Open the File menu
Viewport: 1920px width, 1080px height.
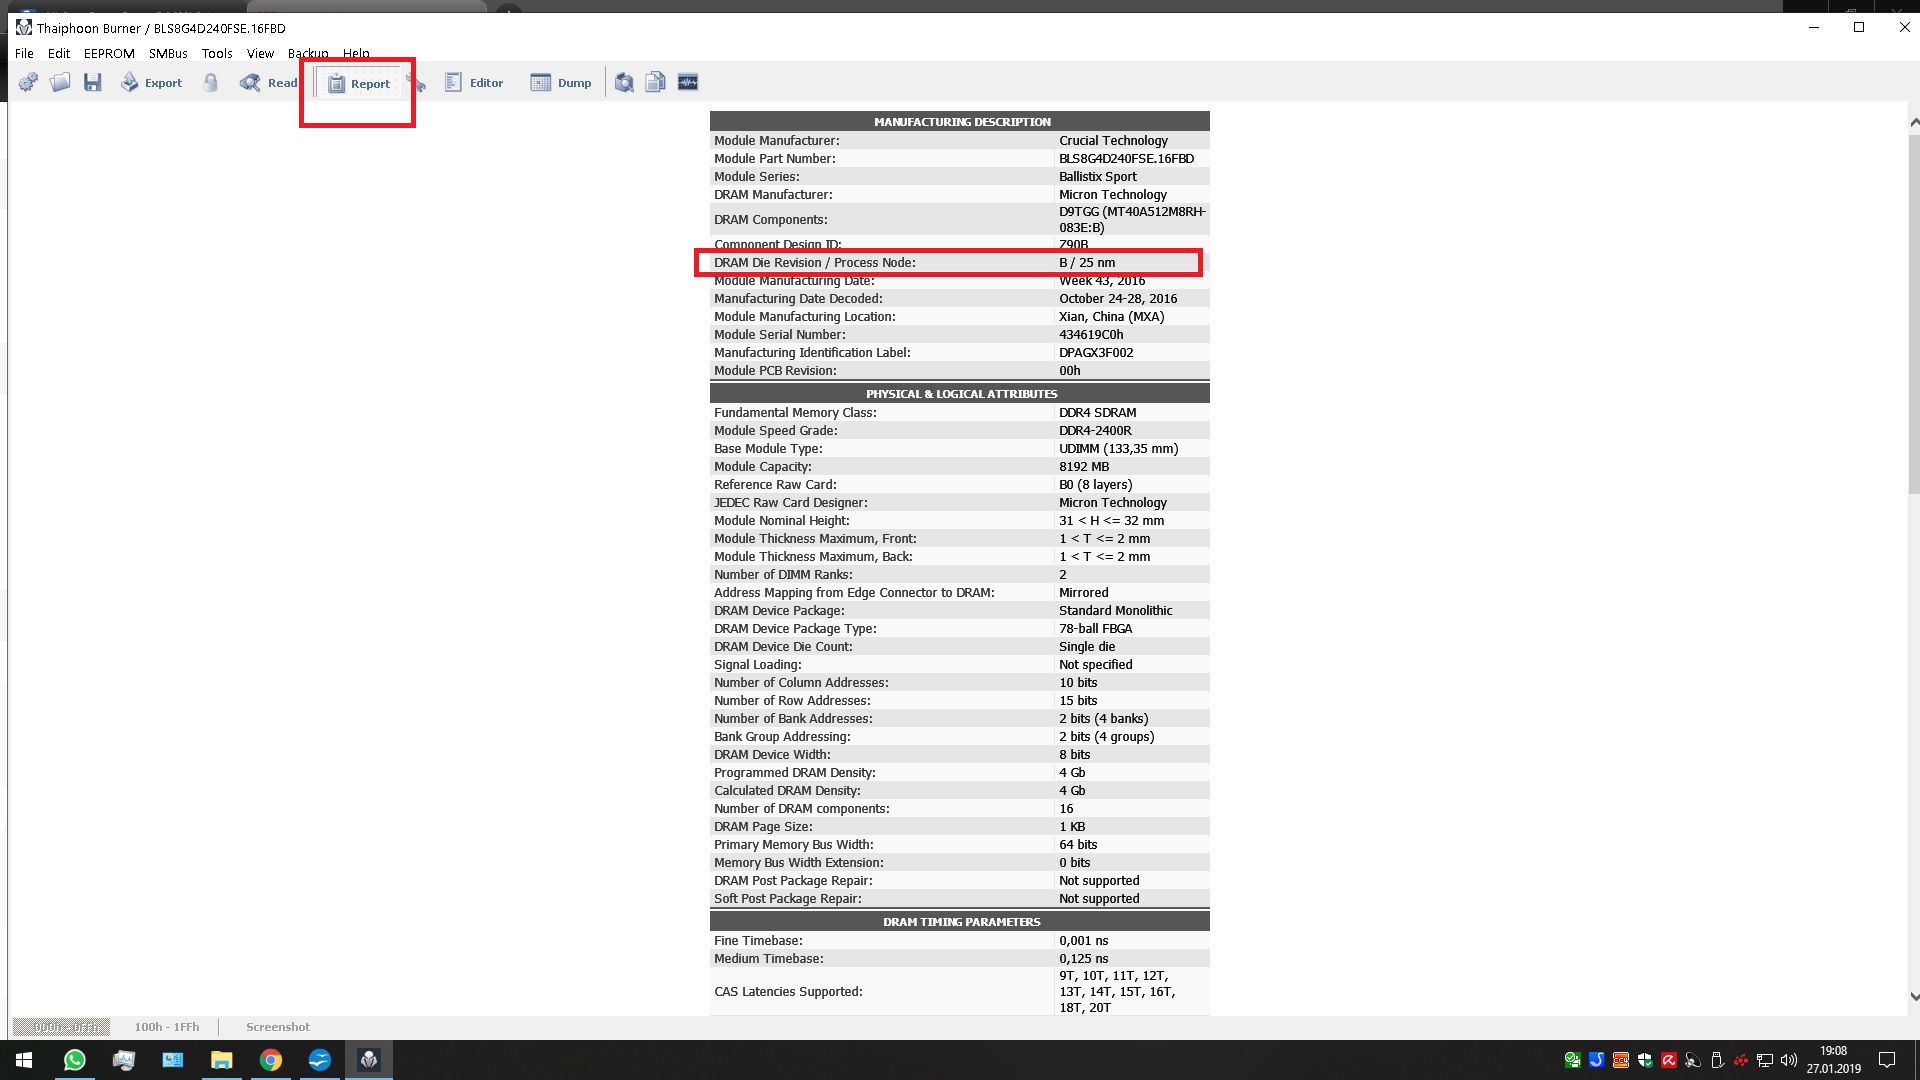coord(24,54)
